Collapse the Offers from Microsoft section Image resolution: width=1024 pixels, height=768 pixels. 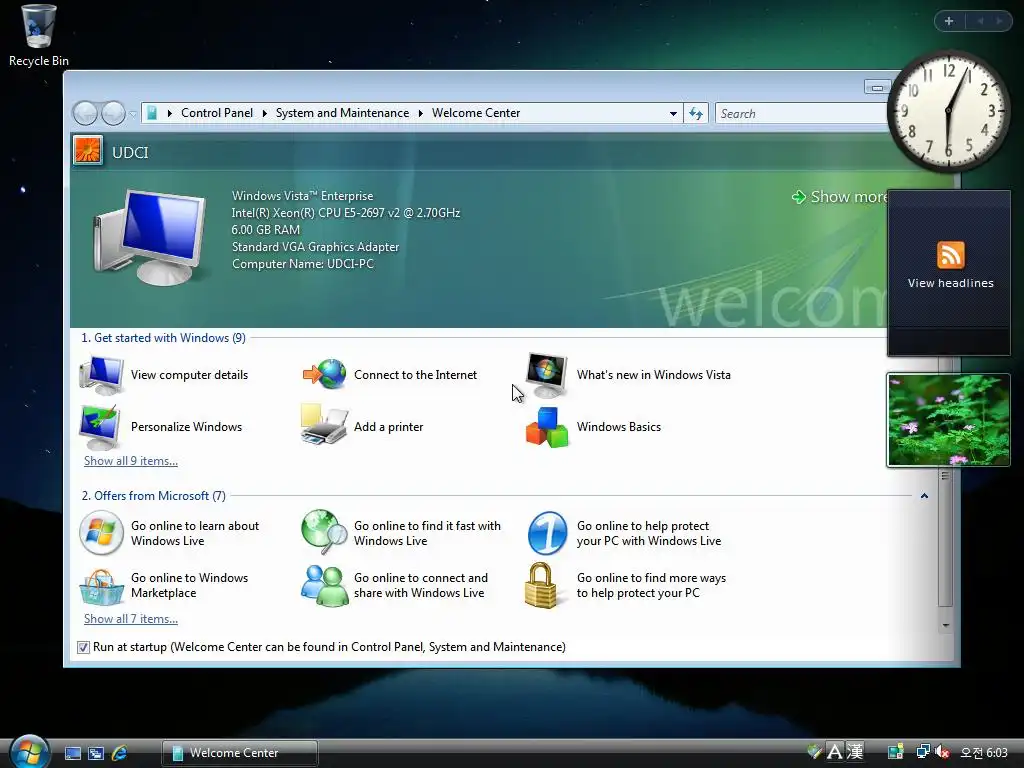coord(924,496)
